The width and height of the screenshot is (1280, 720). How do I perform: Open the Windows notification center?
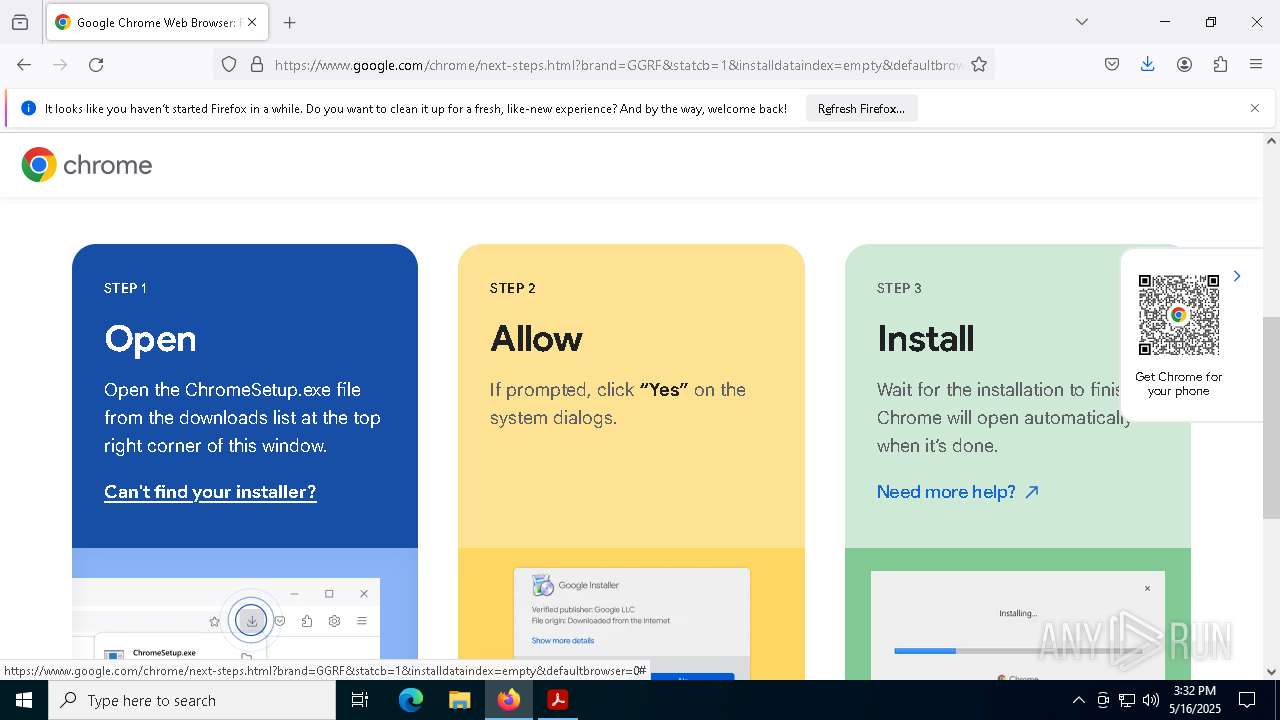[1247, 700]
